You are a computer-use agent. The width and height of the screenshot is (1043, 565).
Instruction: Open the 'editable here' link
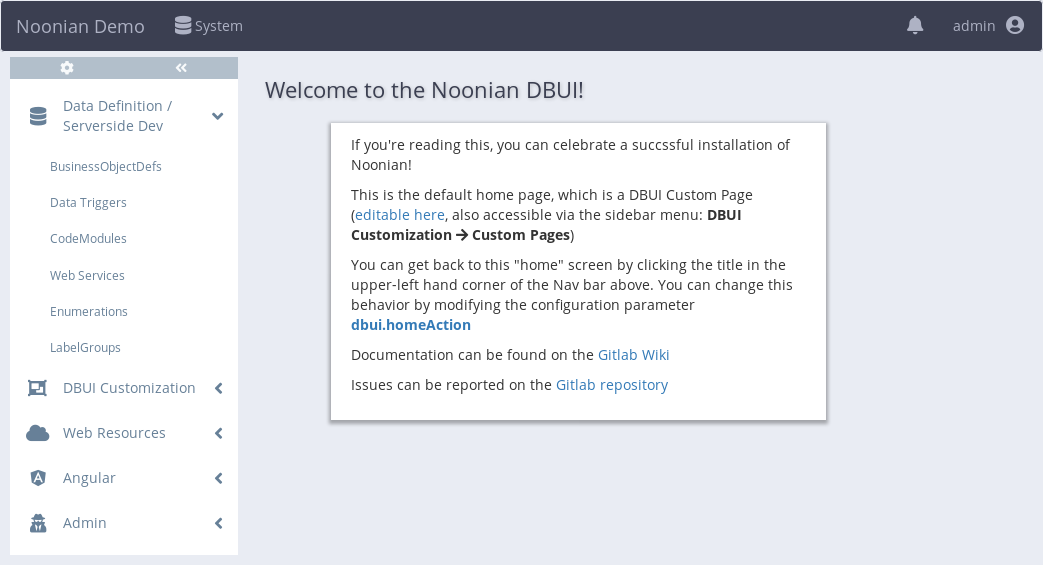[x=400, y=215]
